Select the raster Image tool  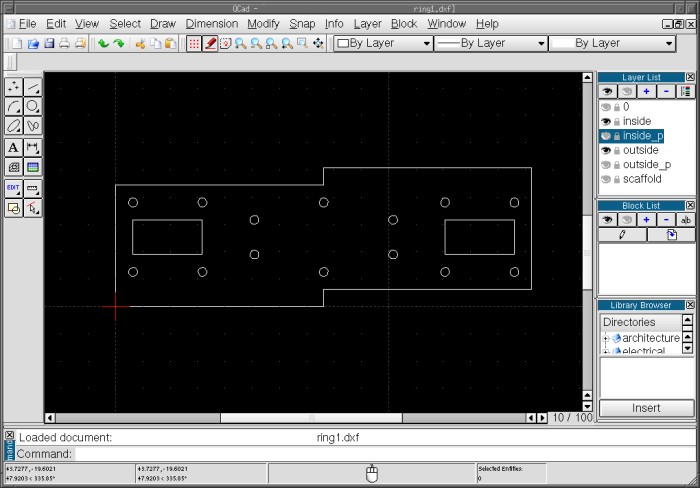tap(33, 167)
